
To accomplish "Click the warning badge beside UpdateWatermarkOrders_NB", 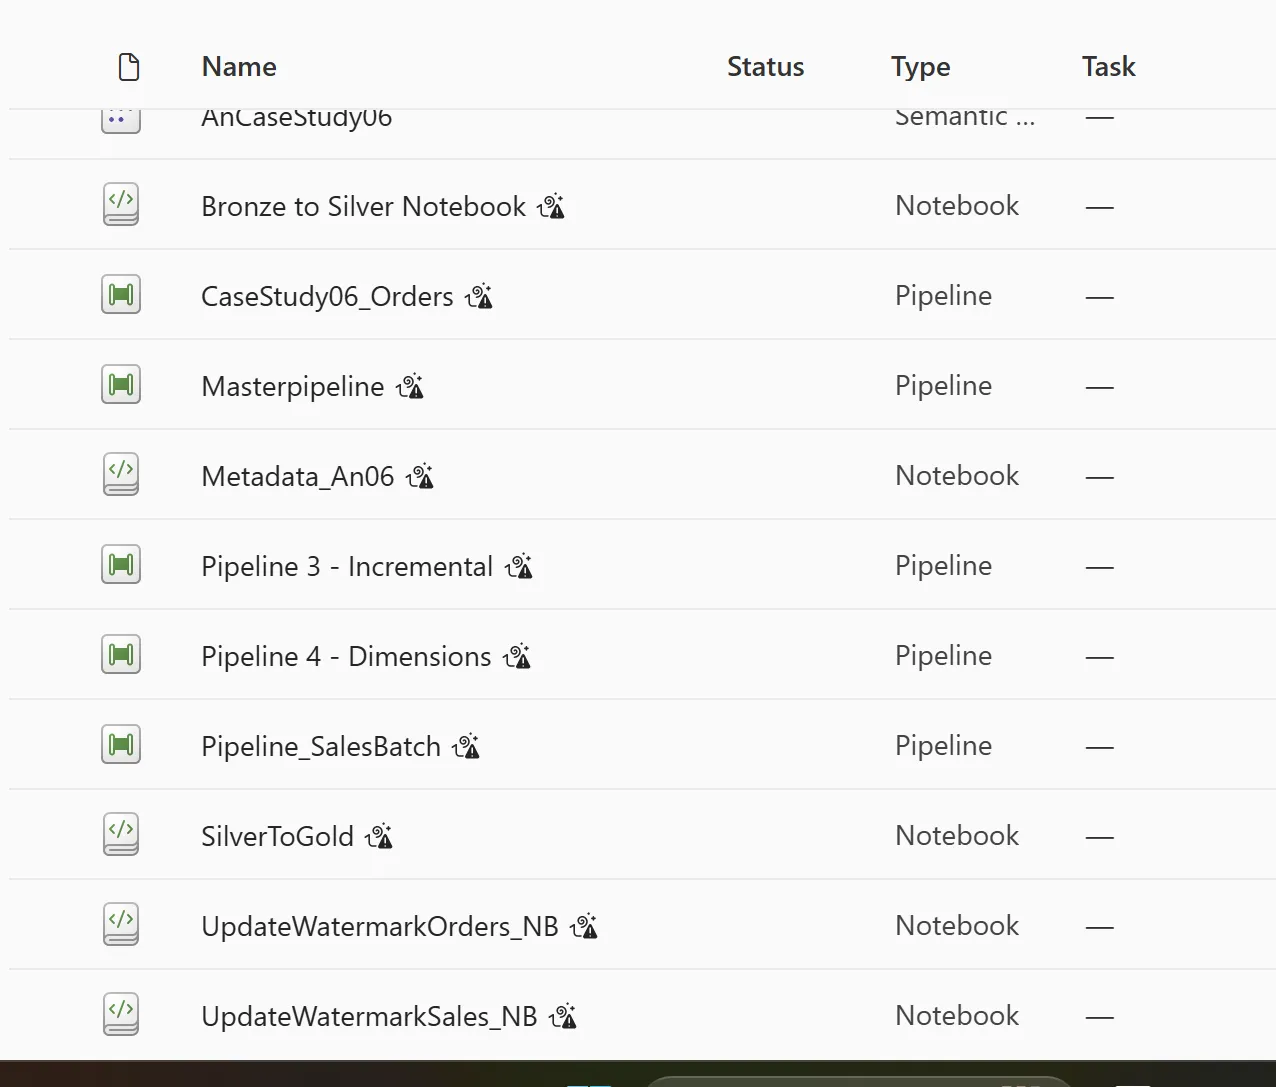I will (x=584, y=926).
